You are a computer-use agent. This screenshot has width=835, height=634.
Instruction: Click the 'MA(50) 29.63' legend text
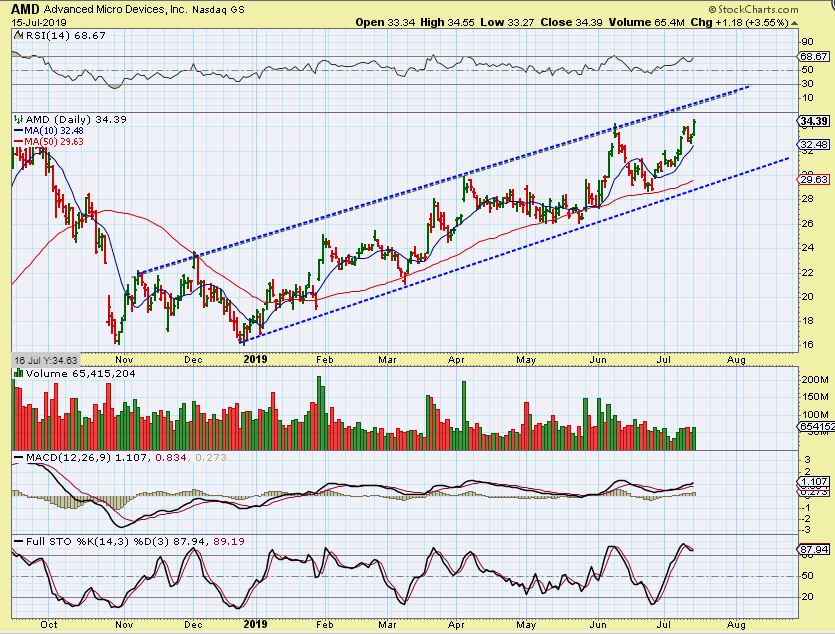(54, 142)
